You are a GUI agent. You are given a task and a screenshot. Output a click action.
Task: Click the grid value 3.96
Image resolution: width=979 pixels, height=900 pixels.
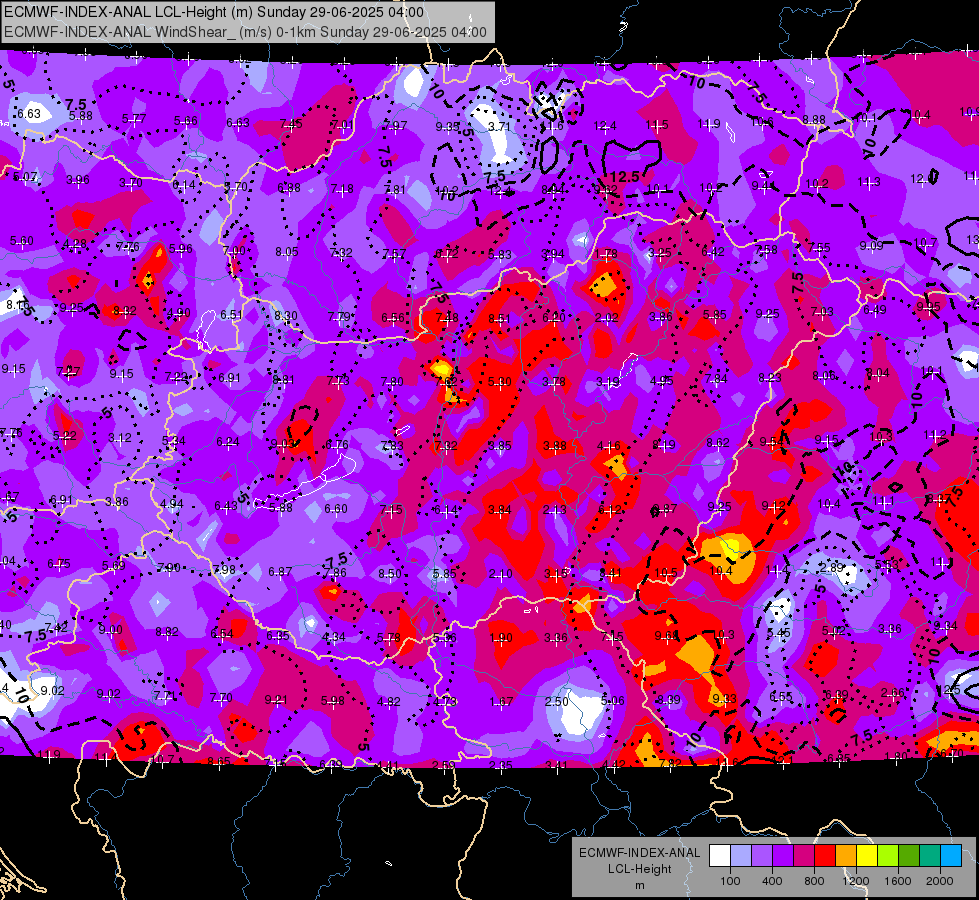(78, 179)
